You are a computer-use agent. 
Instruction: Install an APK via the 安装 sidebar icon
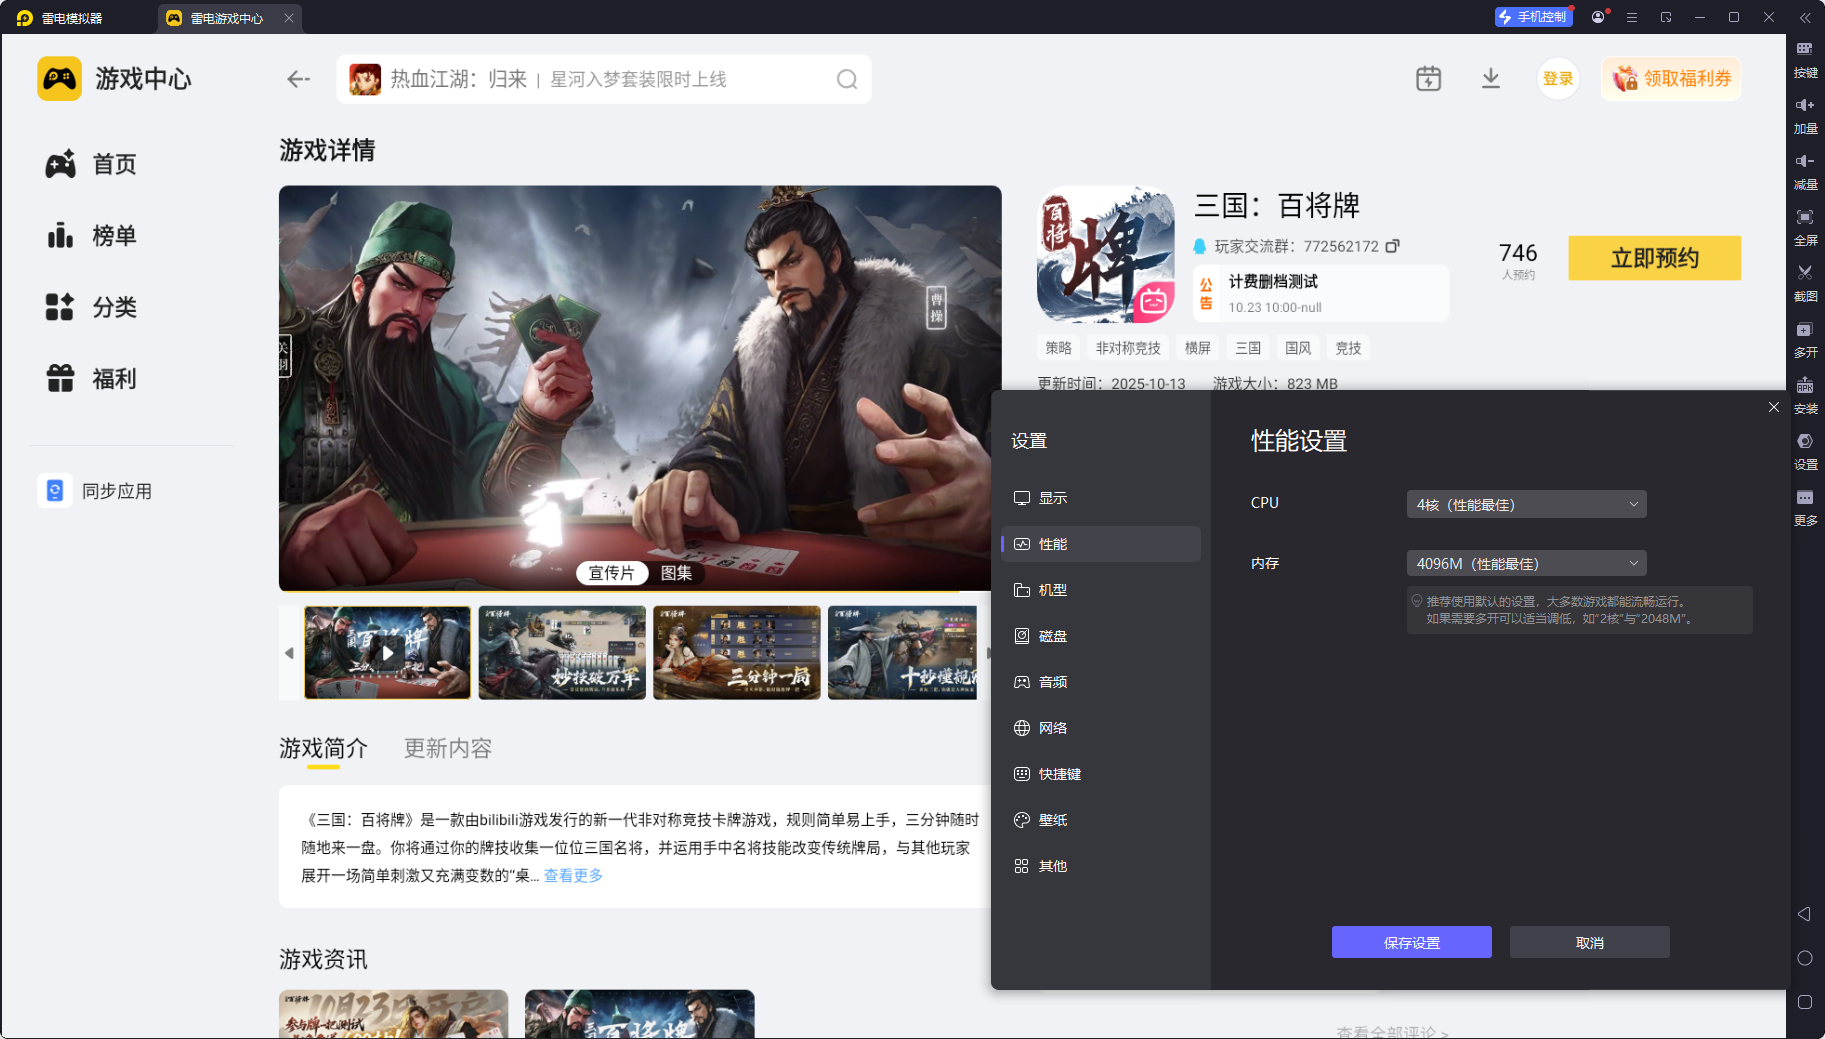(x=1806, y=395)
